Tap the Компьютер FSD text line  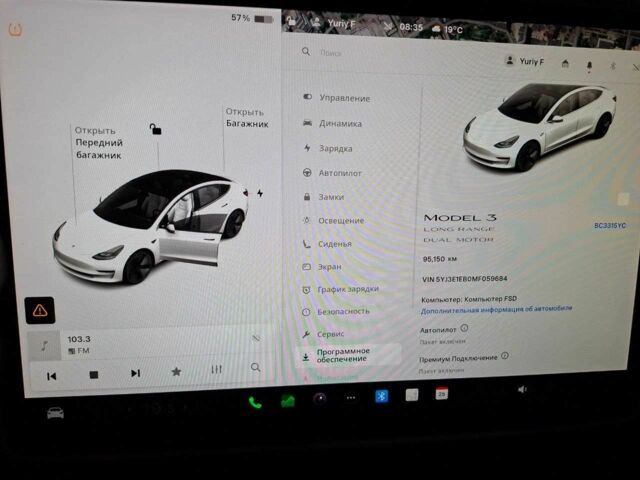pos(469,299)
